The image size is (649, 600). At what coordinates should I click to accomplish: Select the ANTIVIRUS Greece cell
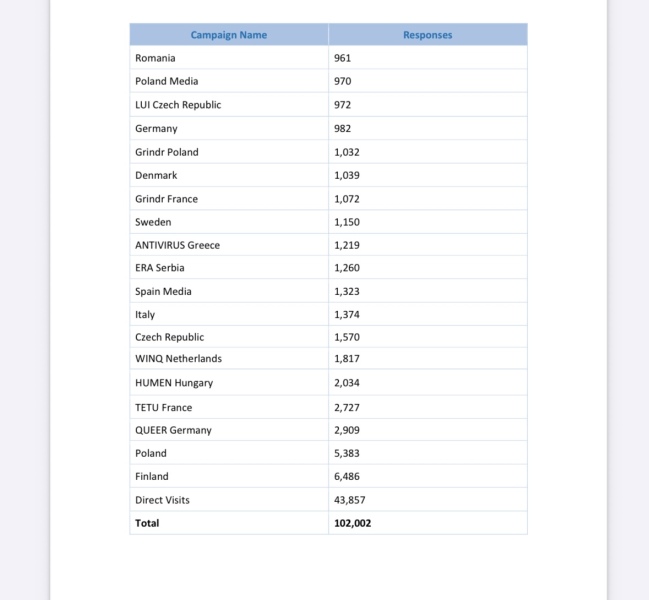178,245
